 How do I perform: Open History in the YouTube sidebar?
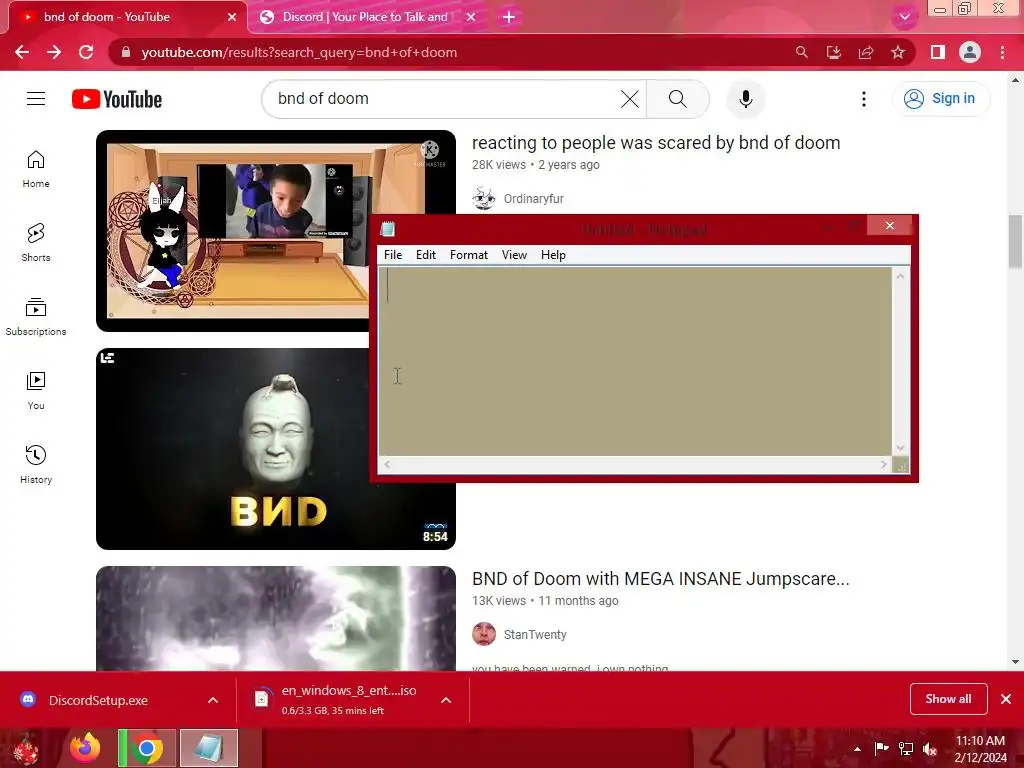(36, 464)
